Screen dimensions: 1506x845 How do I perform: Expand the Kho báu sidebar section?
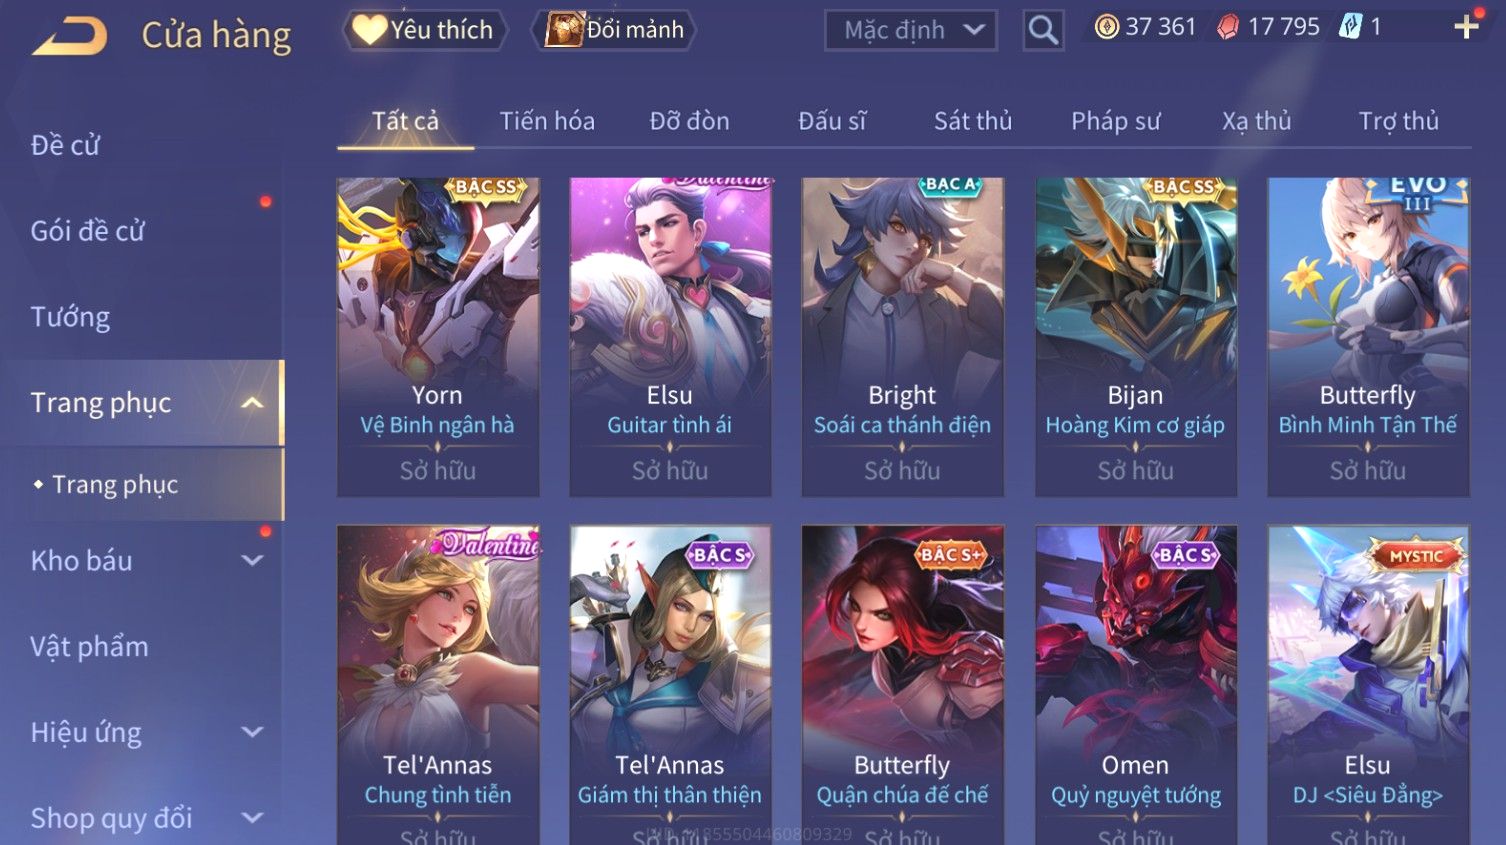click(x=252, y=561)
